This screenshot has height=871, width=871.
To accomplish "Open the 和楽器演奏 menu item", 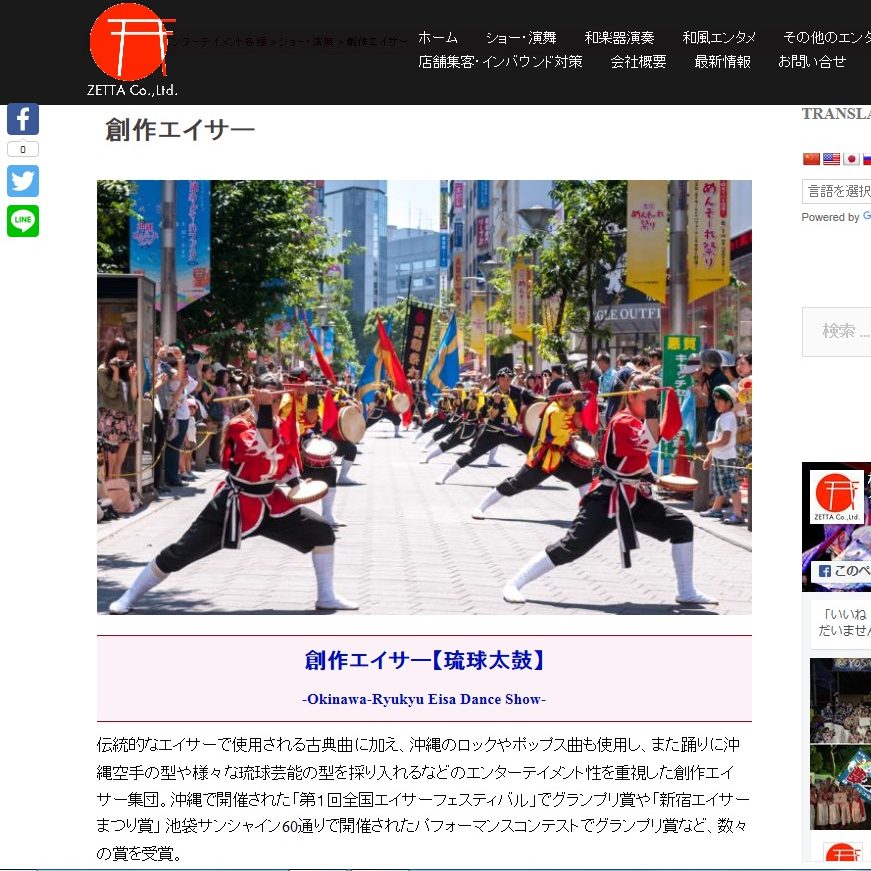I will [x=619, y=38].
